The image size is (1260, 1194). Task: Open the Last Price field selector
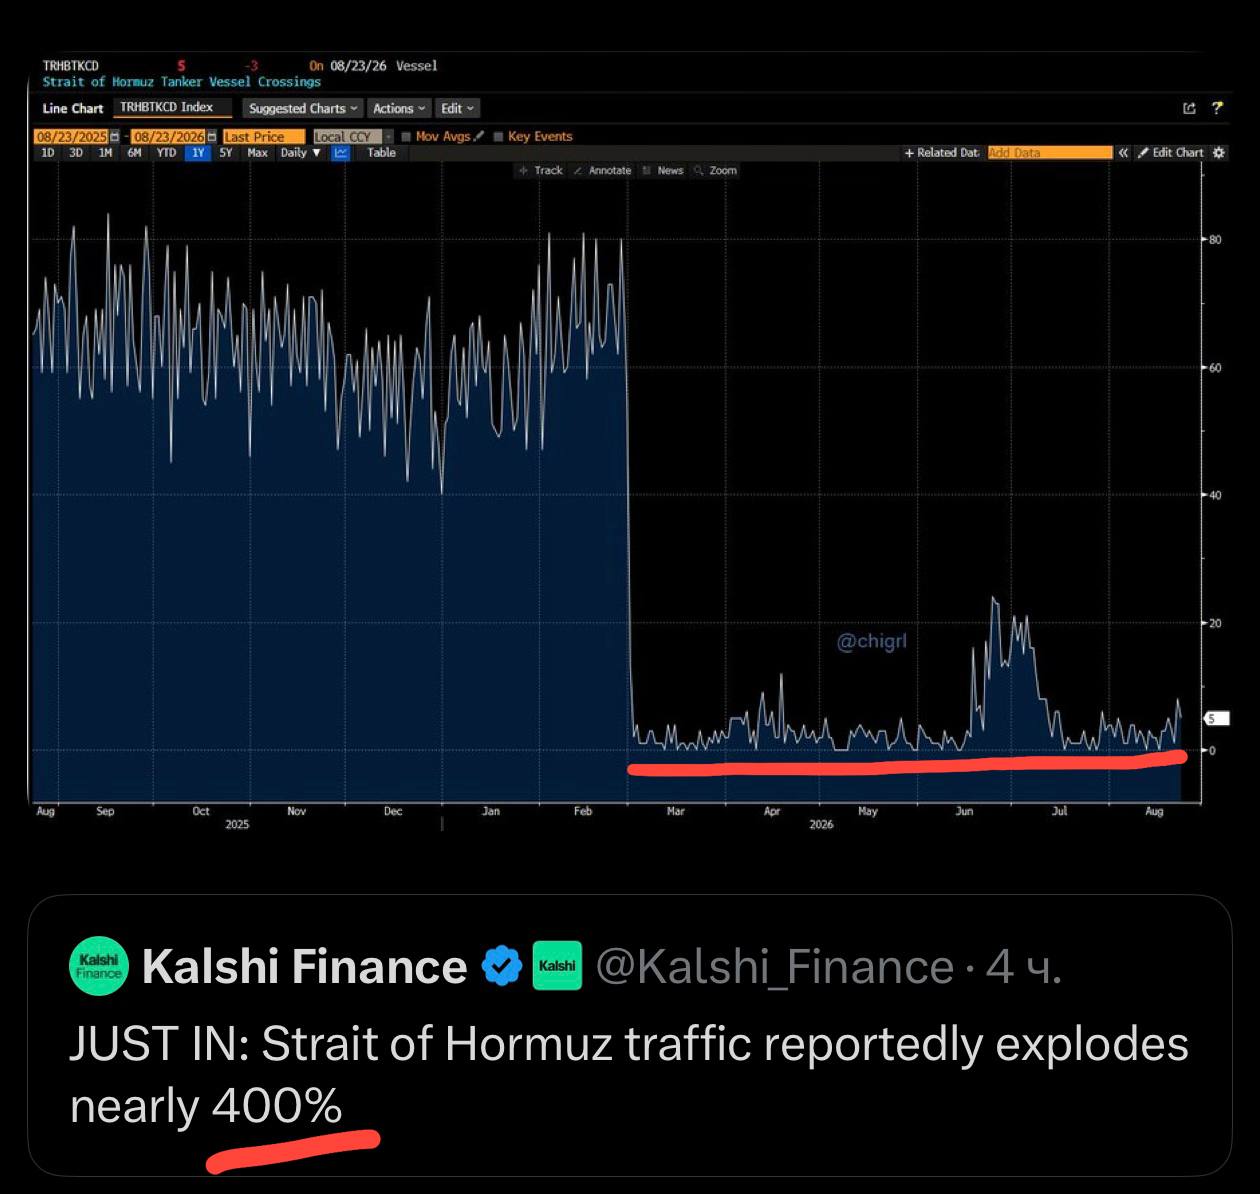(x=264, y=136)
